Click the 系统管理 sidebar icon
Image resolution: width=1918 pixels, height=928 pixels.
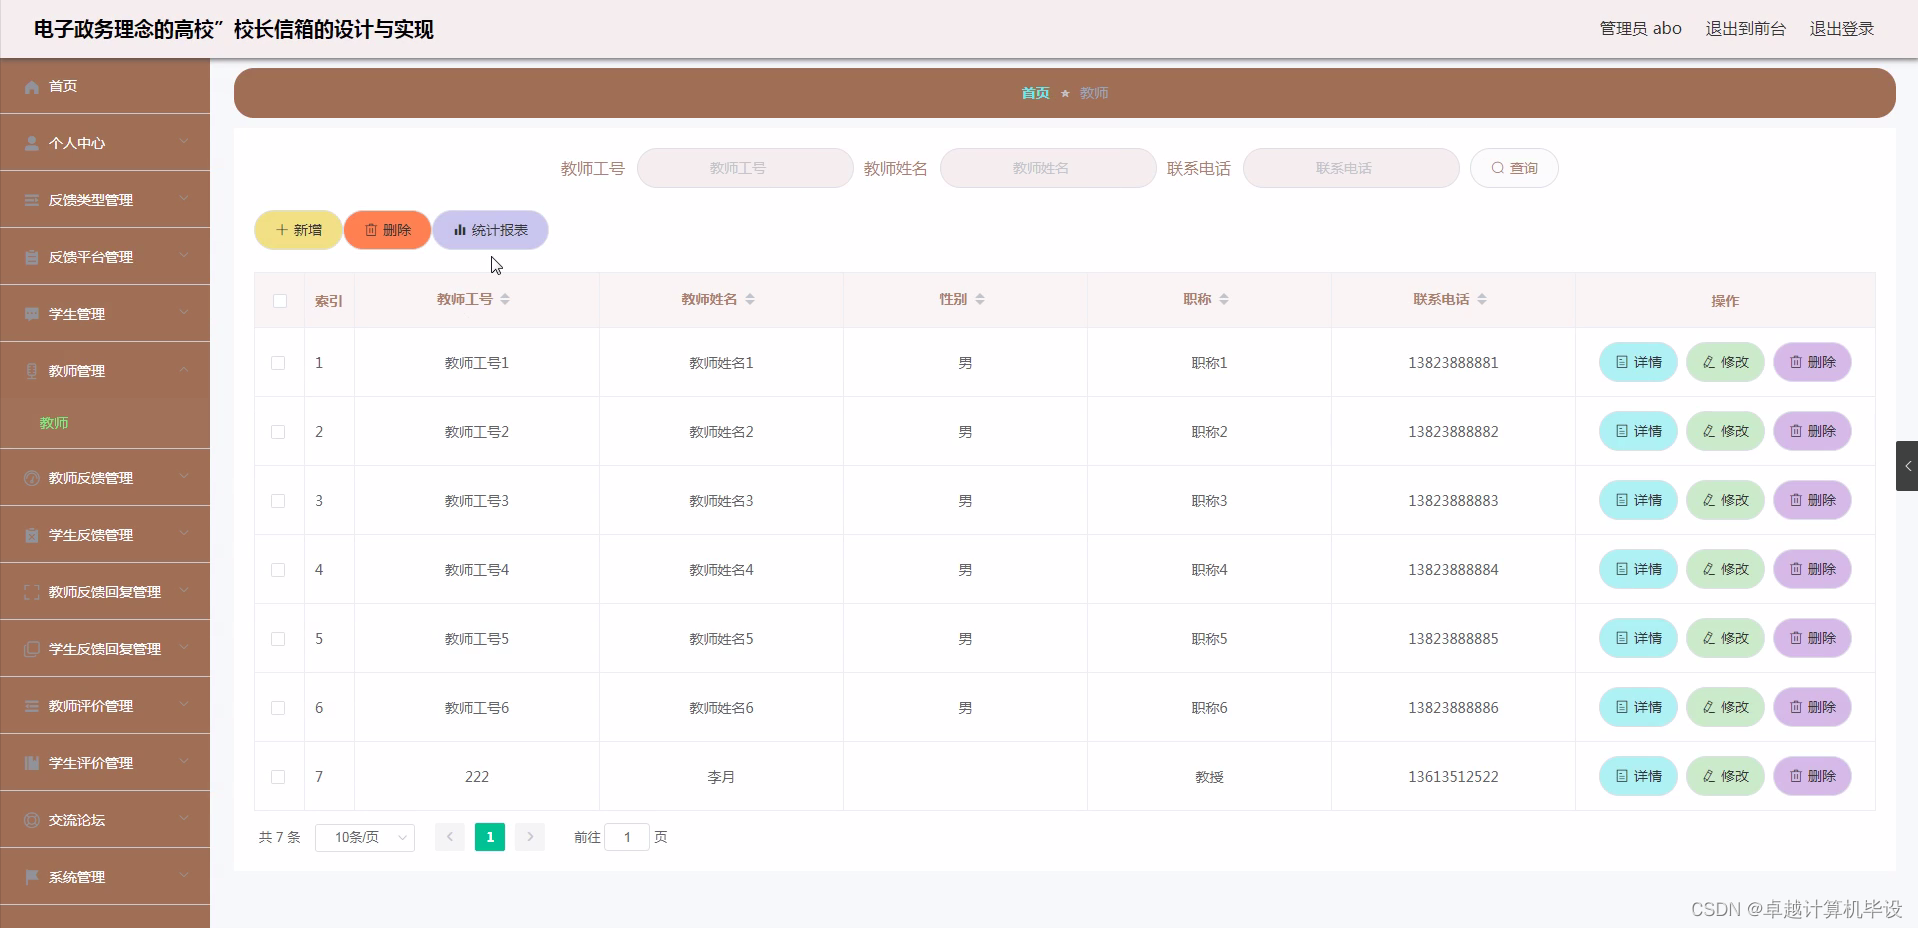pyautogui.click(x=31, y=877)
